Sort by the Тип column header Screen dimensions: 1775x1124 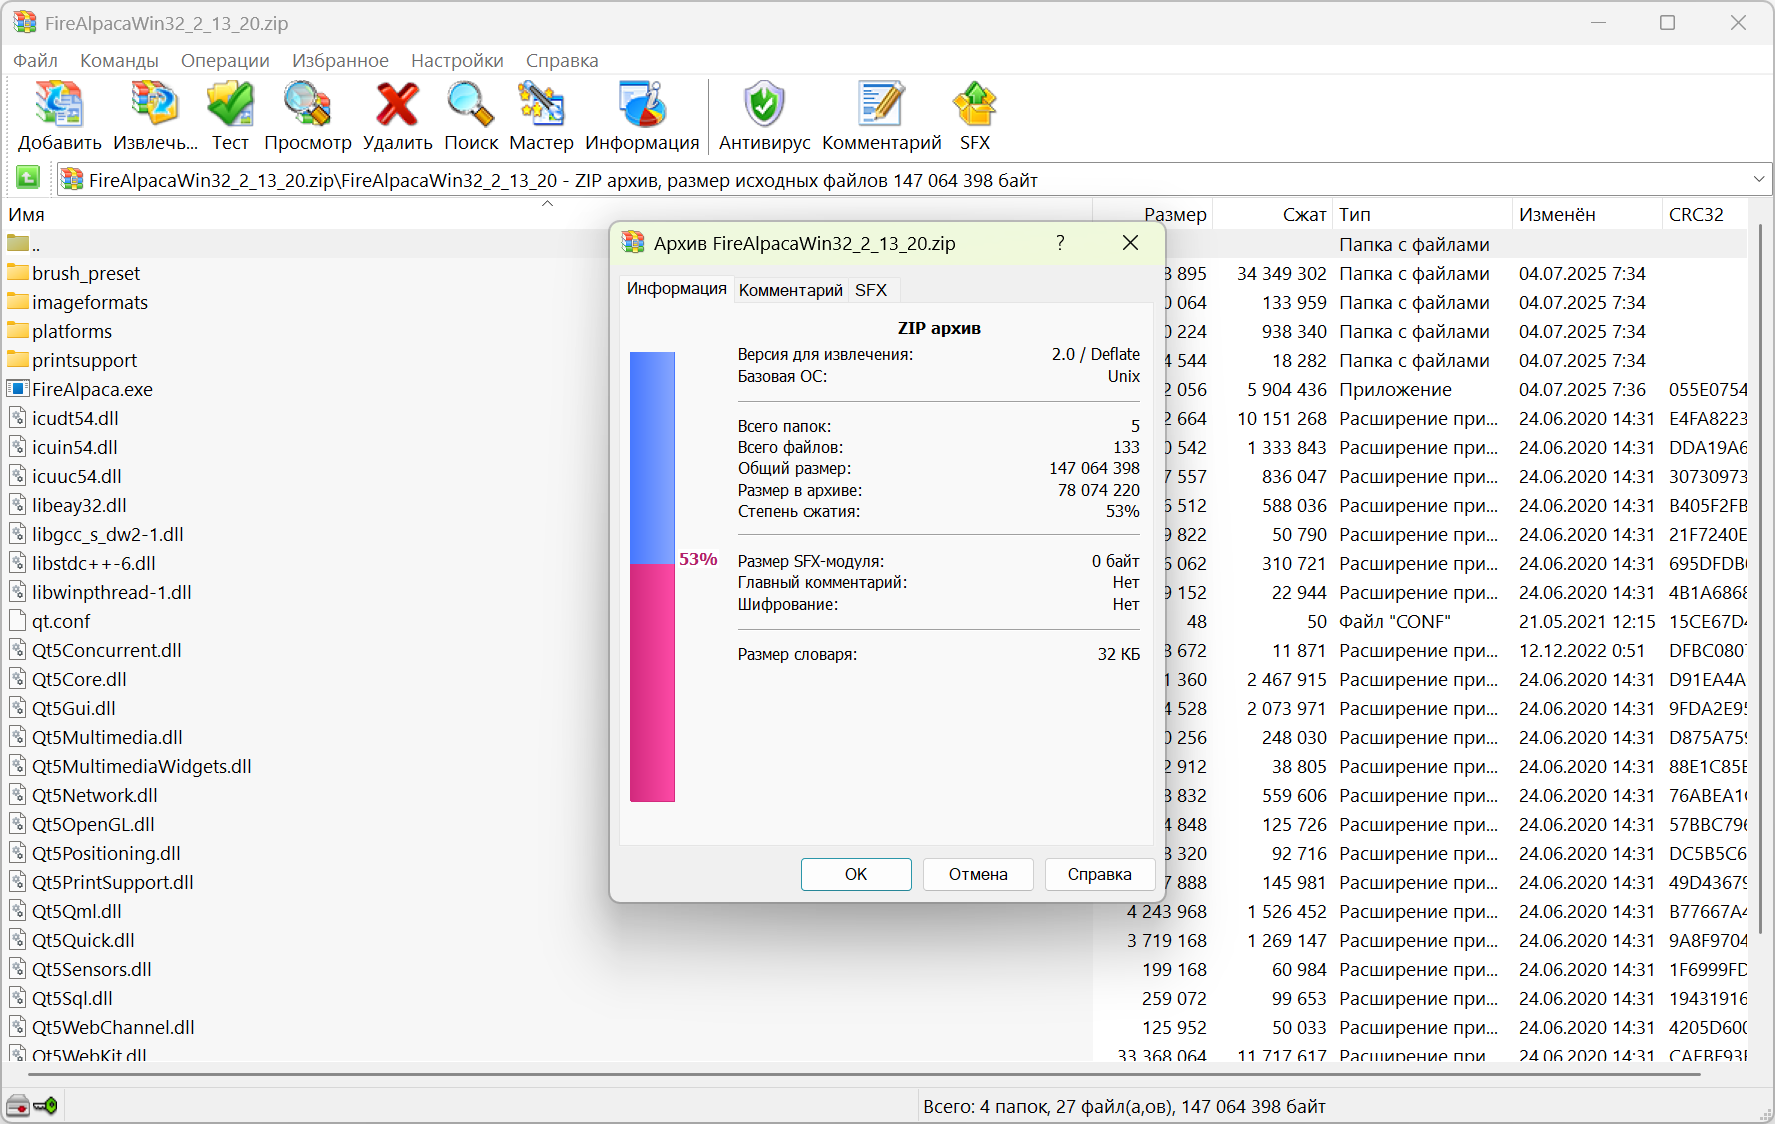[x=1421, y=214]
